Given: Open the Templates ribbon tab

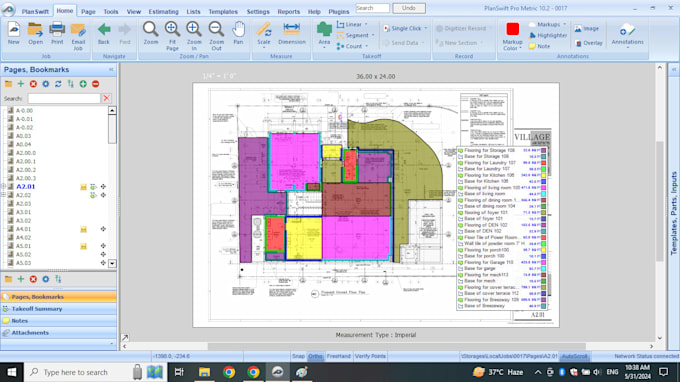Looking at the screenshot, I should point(223,12).
